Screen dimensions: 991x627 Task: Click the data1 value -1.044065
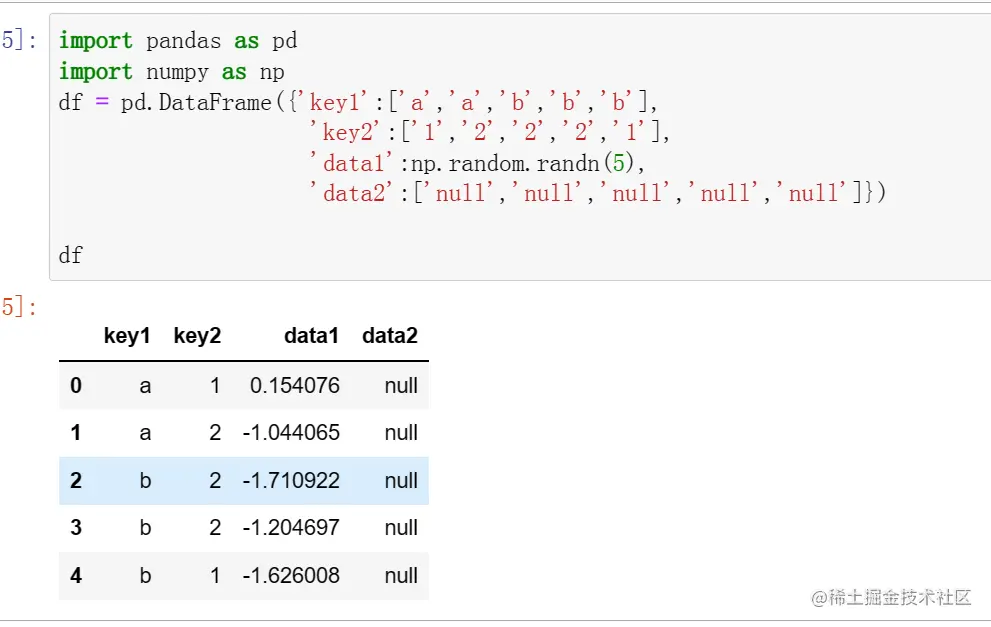291,433
